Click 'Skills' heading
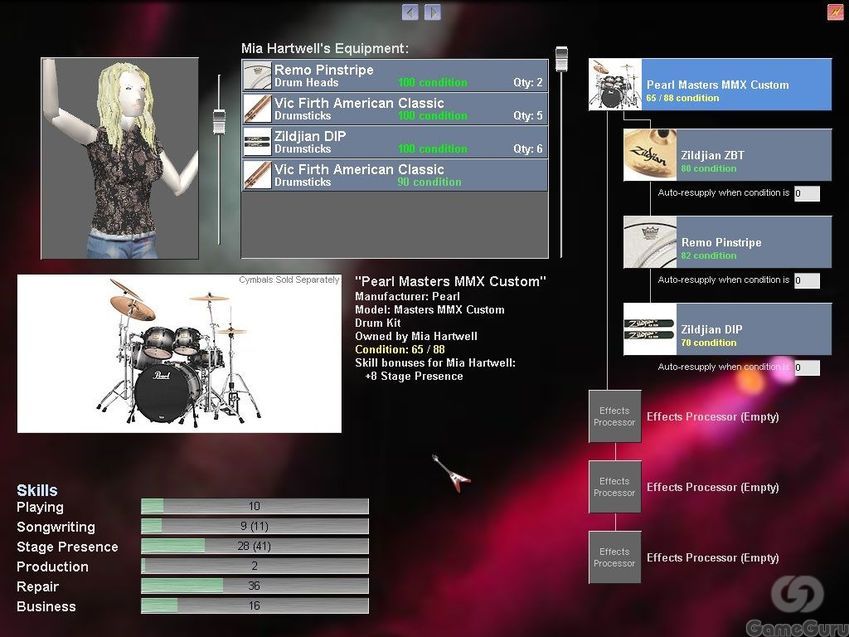The width and height of the screenshot is (849, 637). click(x=37, y=490)
